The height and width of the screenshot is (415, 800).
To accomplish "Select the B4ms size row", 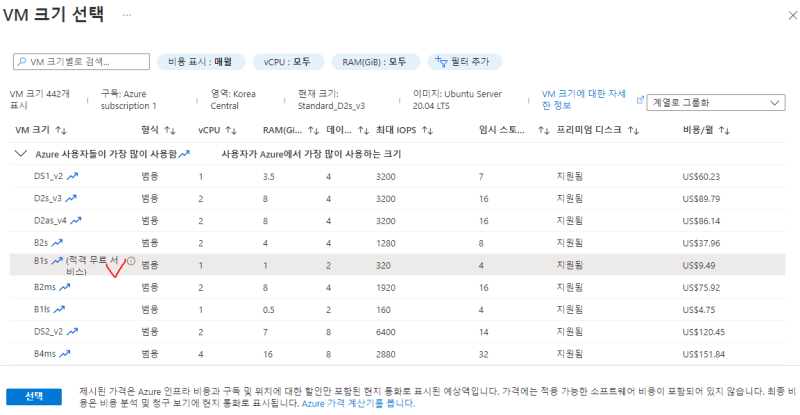I will click(x=397, y=354).
